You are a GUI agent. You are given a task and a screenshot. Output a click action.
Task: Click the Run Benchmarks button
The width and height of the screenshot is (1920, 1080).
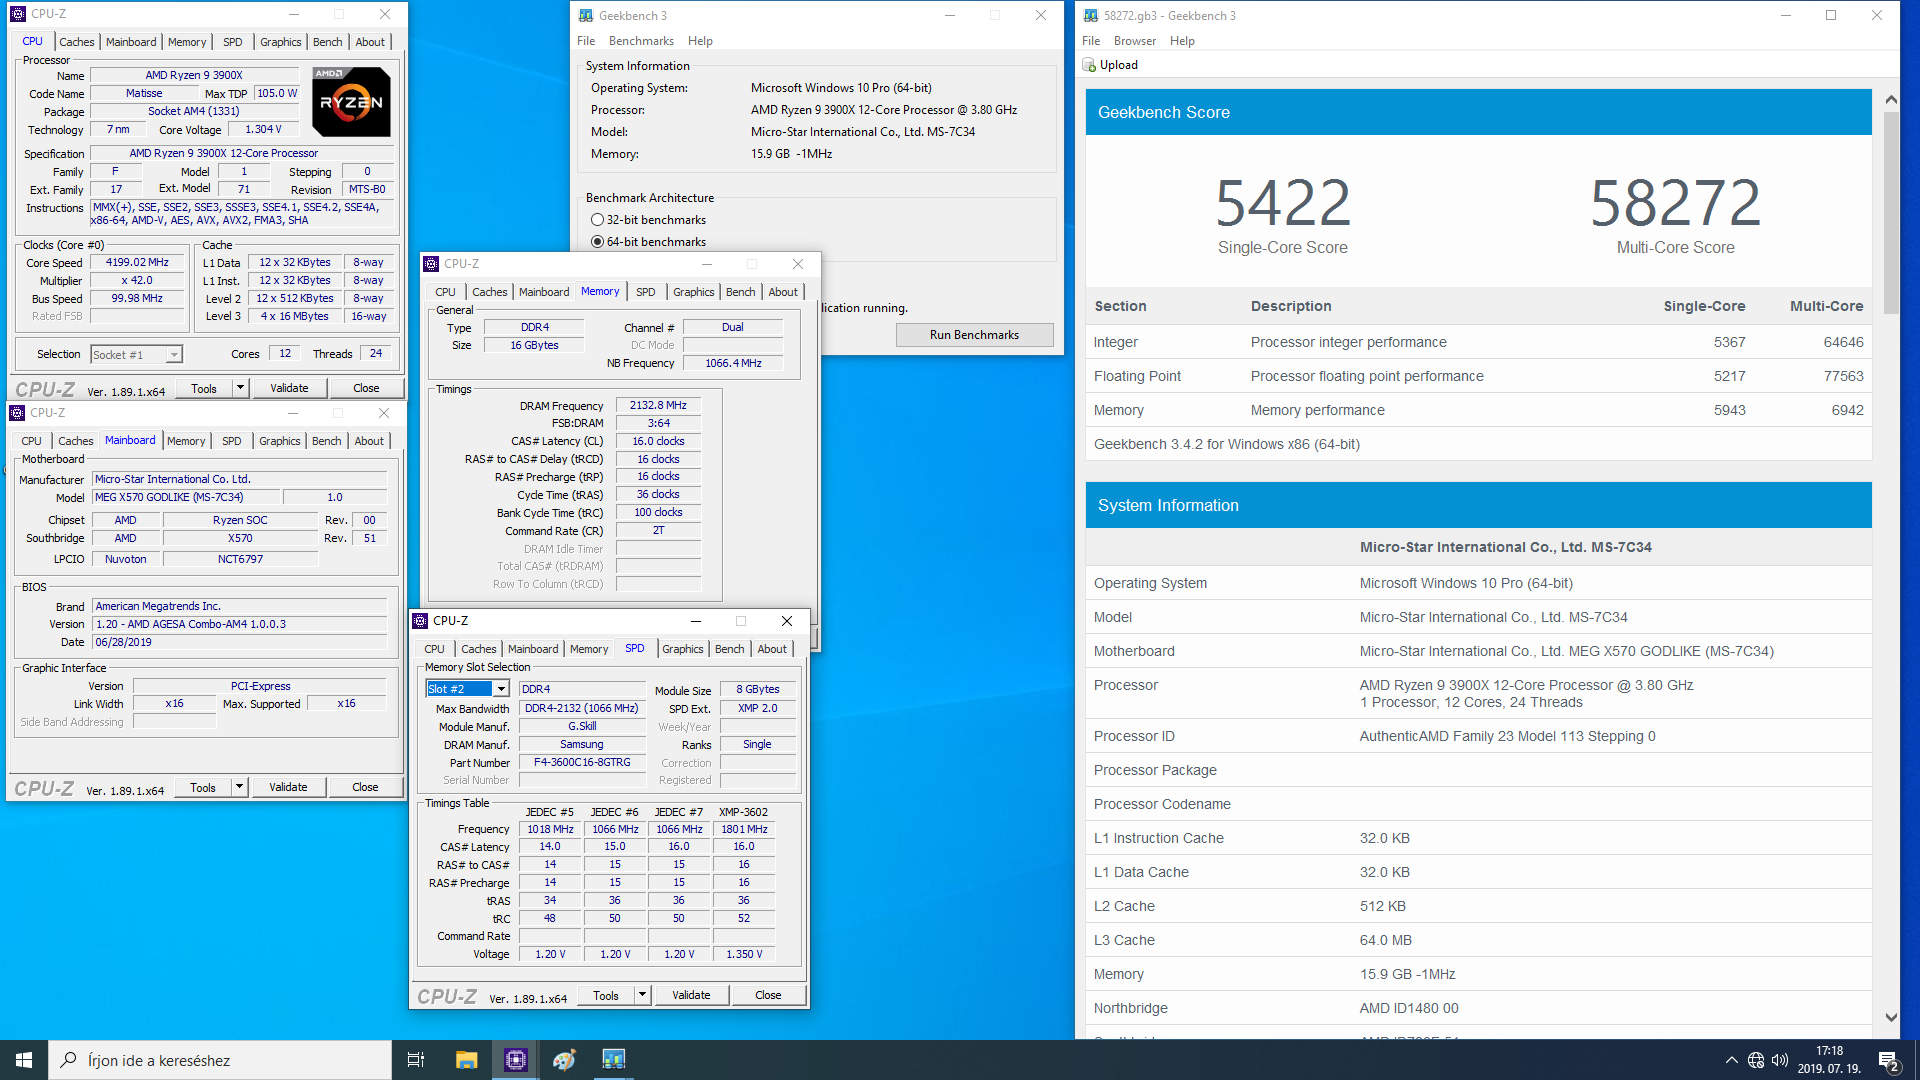pos(974,335)
